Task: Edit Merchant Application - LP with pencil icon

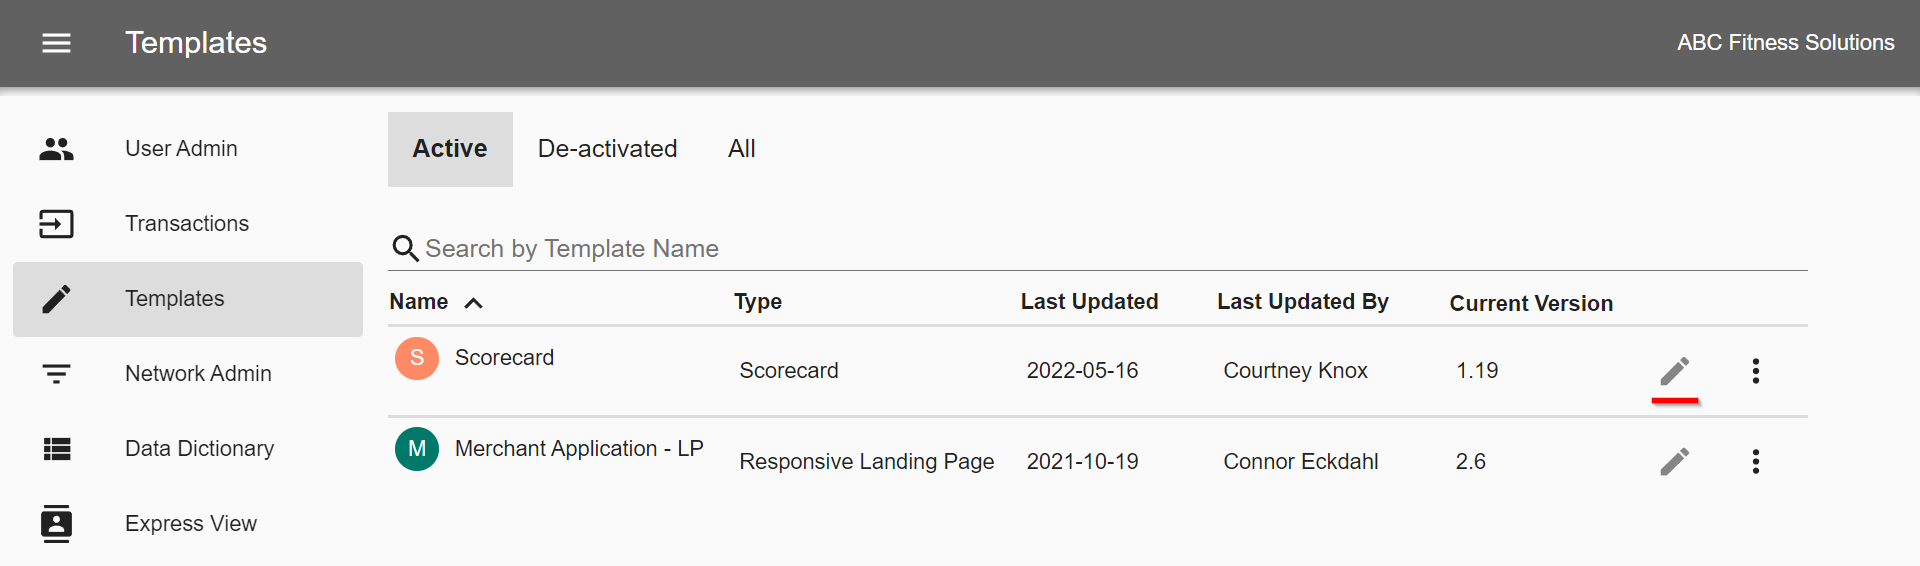Action: 1675,461
